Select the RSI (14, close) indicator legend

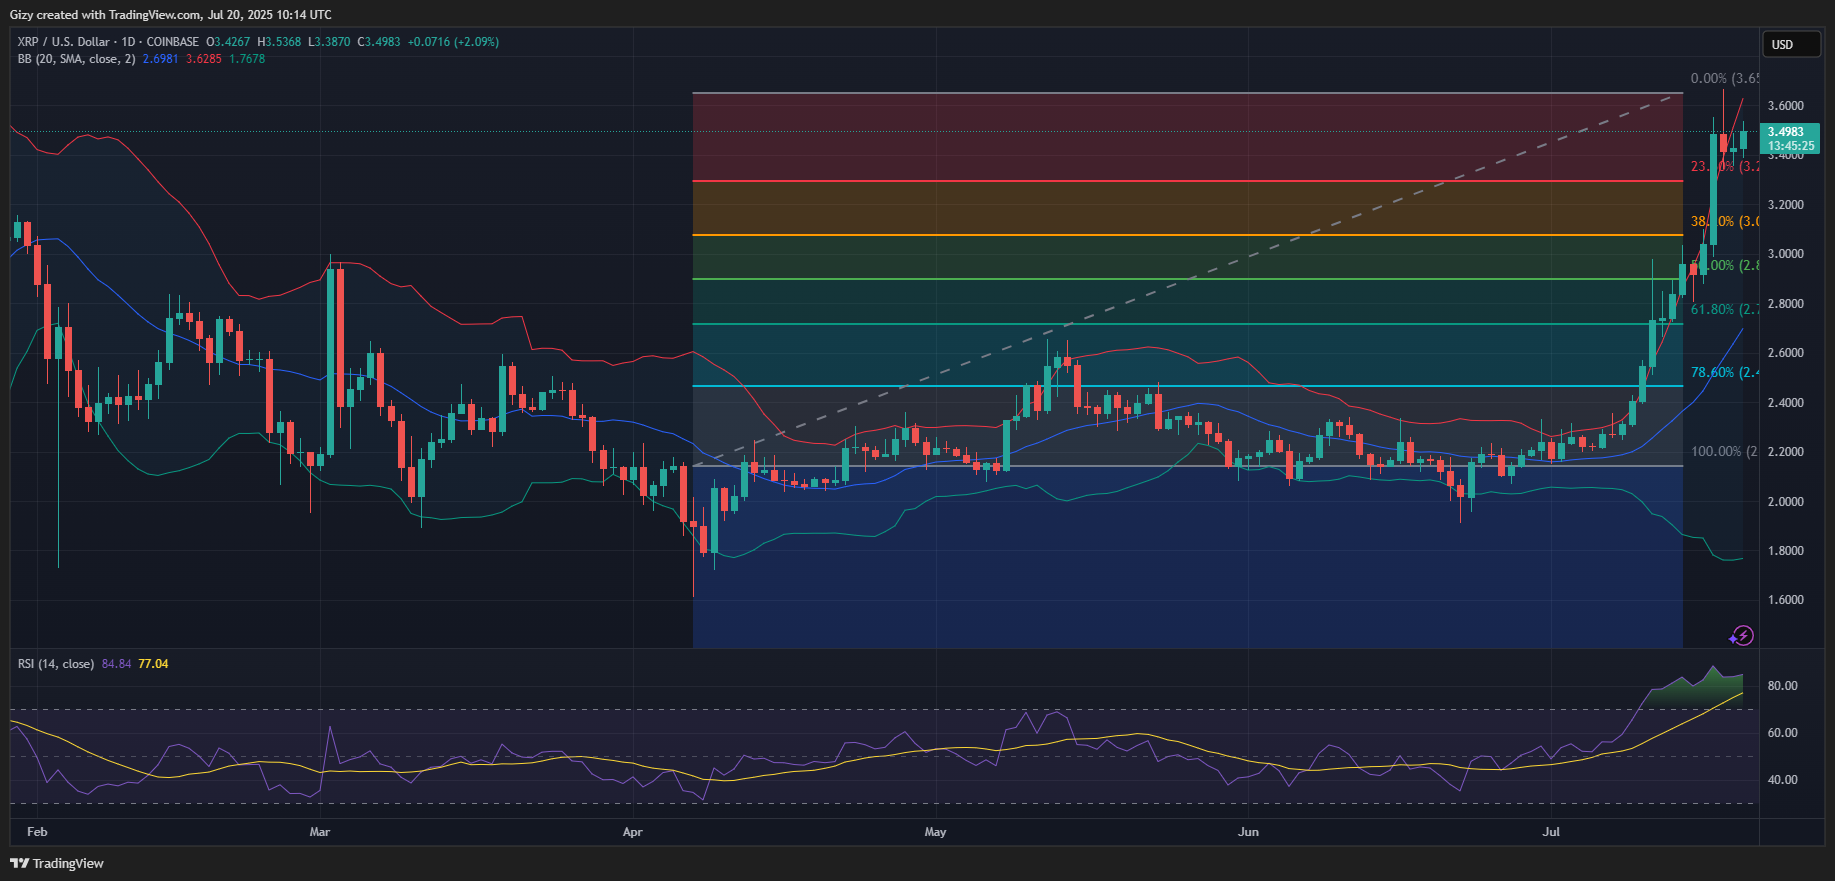tap(56, 664)
